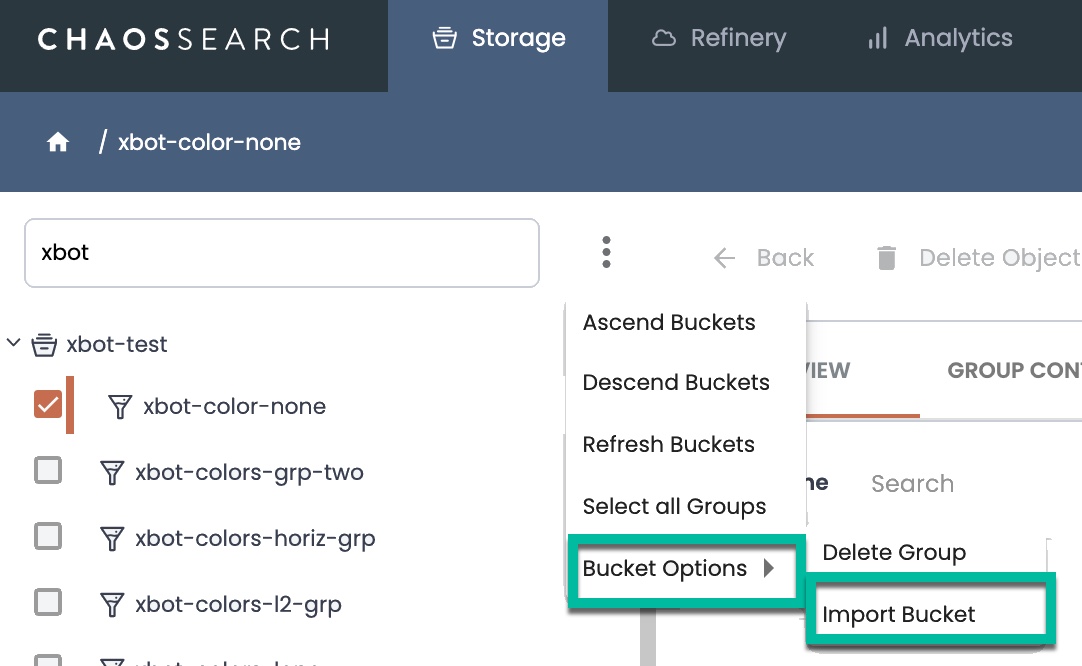Click the CHAOSSEARCH logo
This screenshot has width=1082, height=666.
click(184, 39)
